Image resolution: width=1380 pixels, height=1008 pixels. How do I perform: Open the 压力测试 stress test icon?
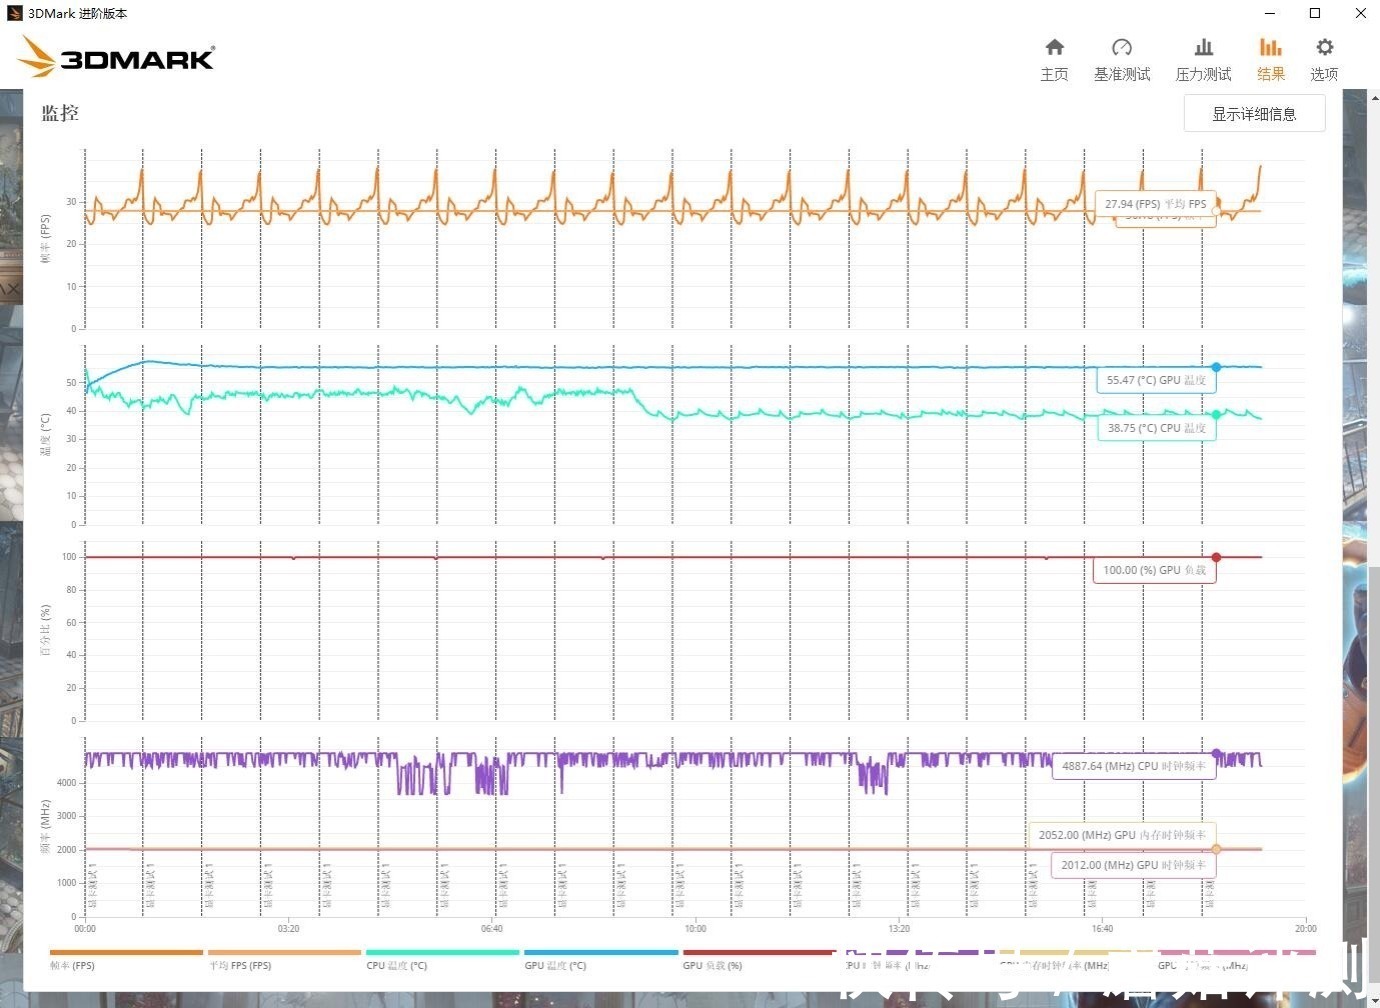1203,47
